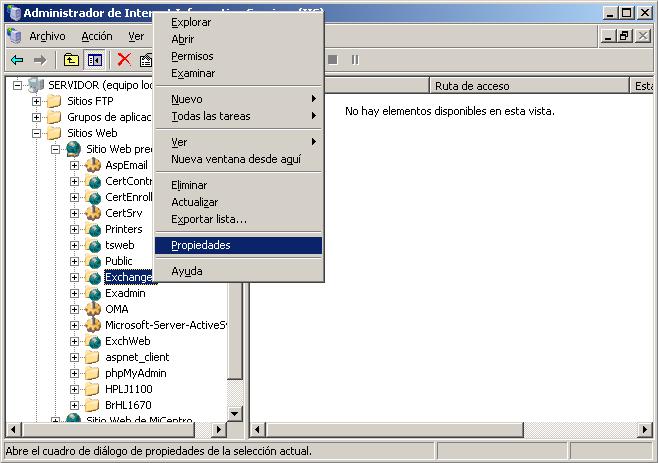658x463 pixels.
Task: Click the tree pane scroll down arrow
Action: 235,413
